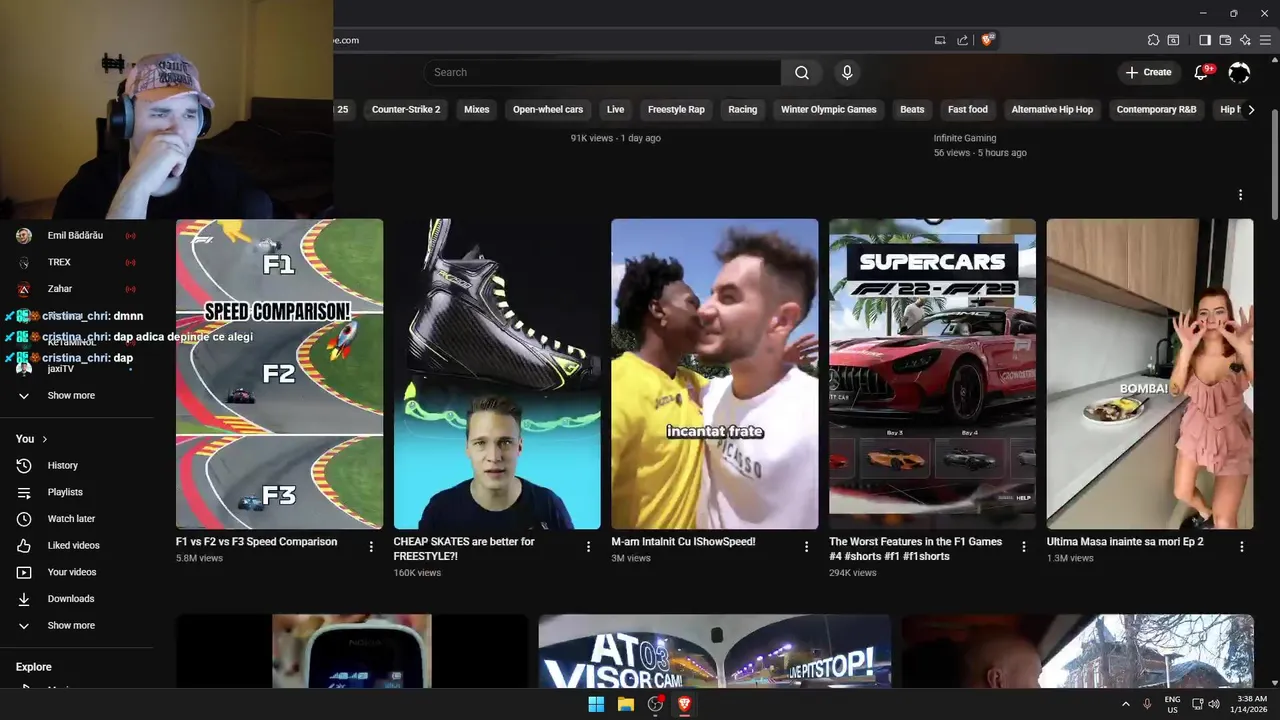Open Emil Bădărău channel subscription
This screenshot has width=1280, height=720.
pyautogui.click(x=77, y=235)
